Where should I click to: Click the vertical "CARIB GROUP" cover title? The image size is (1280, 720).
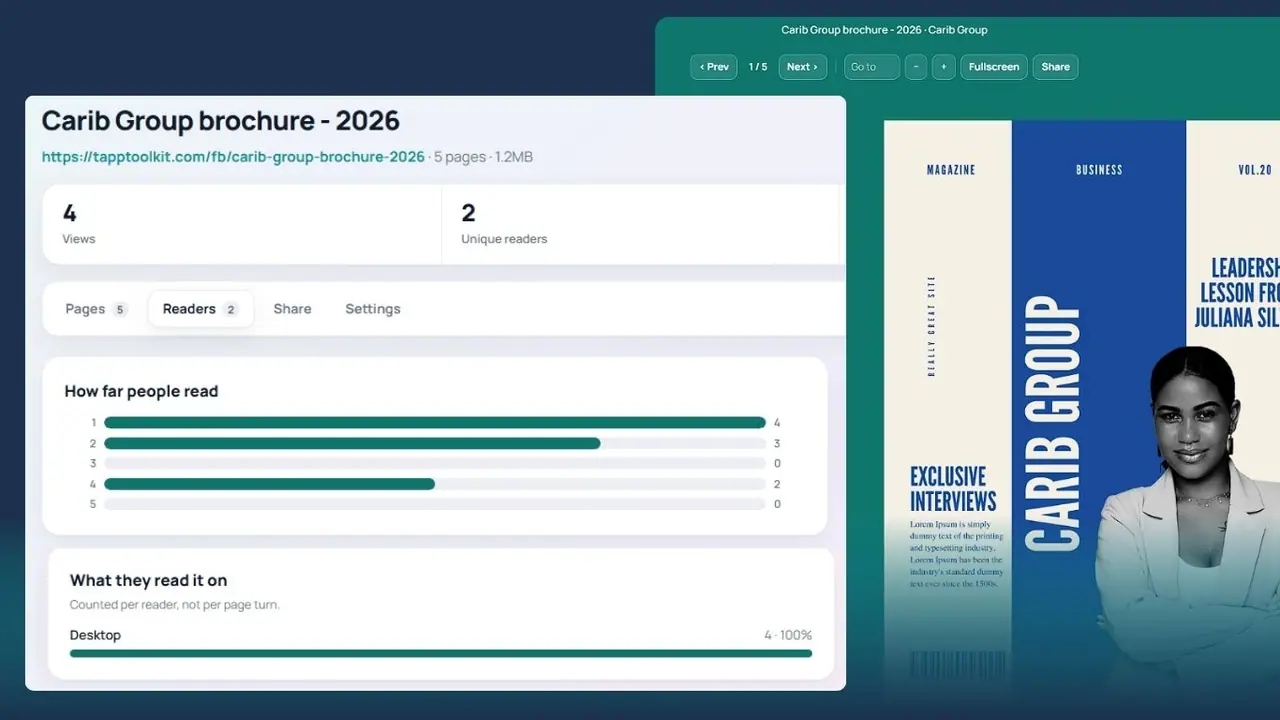point(1053,422)
